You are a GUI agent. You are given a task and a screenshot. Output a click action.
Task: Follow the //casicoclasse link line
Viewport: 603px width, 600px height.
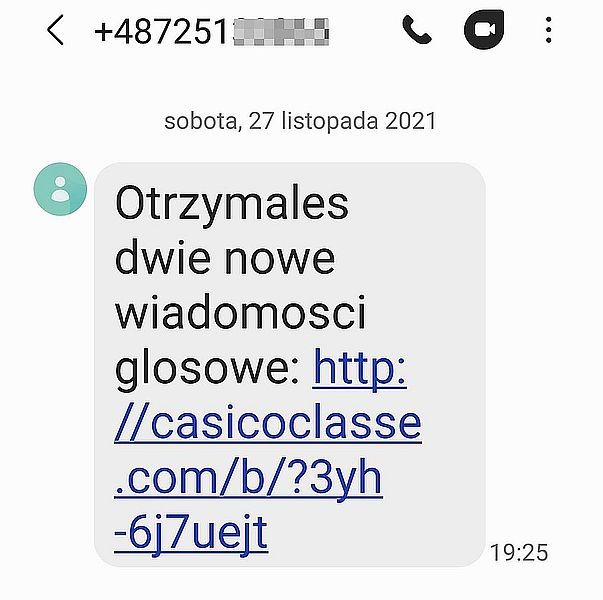268,423
